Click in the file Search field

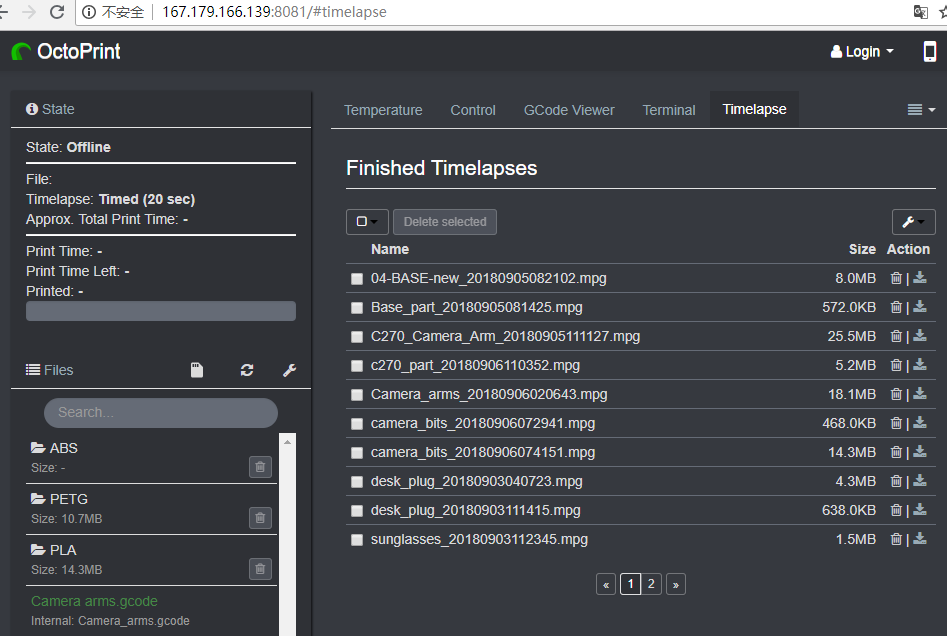(x=160, y=412)
